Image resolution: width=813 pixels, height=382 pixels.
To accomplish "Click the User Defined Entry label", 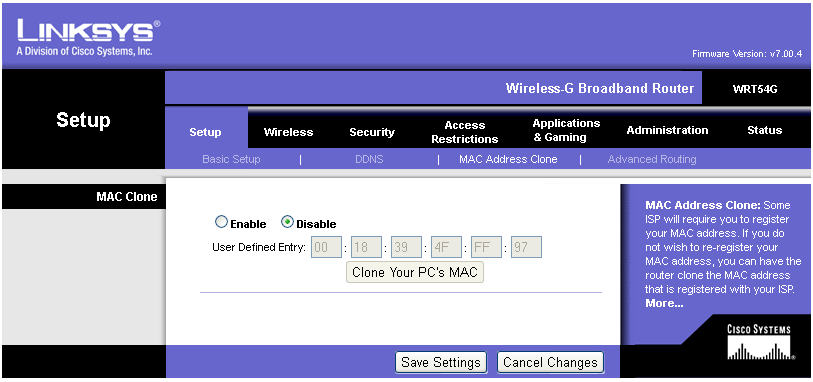I will 259,247.
